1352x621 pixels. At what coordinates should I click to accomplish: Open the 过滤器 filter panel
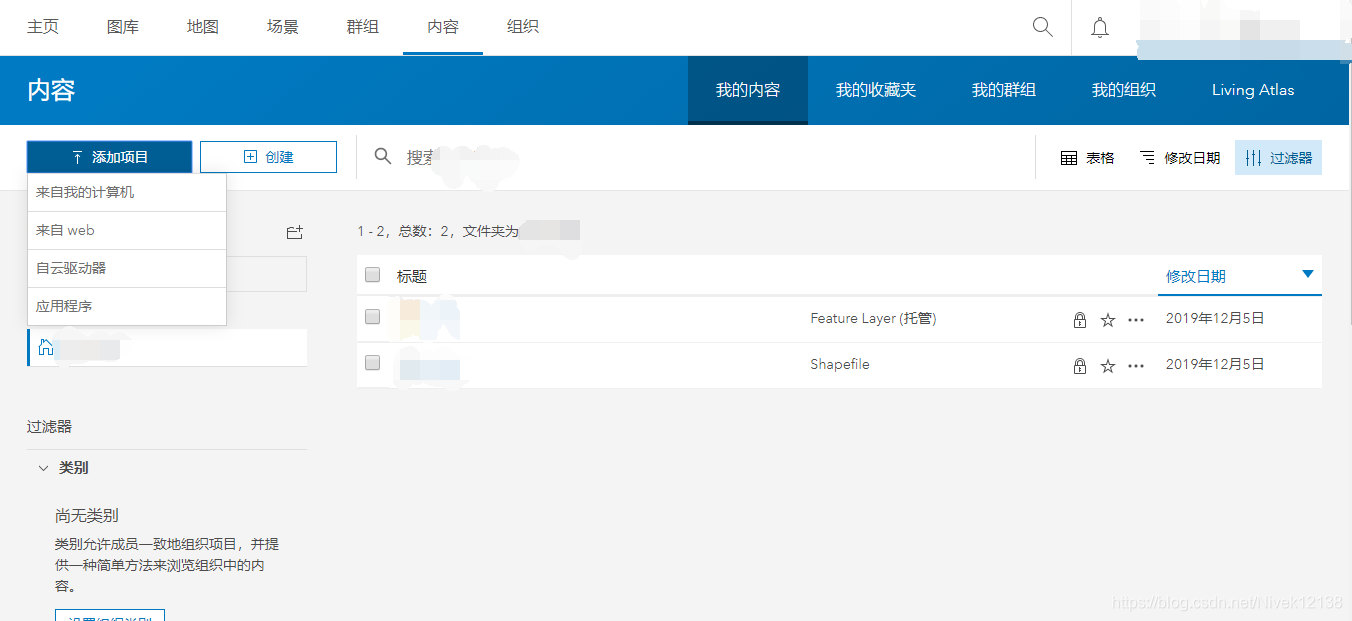(1278, 157)
